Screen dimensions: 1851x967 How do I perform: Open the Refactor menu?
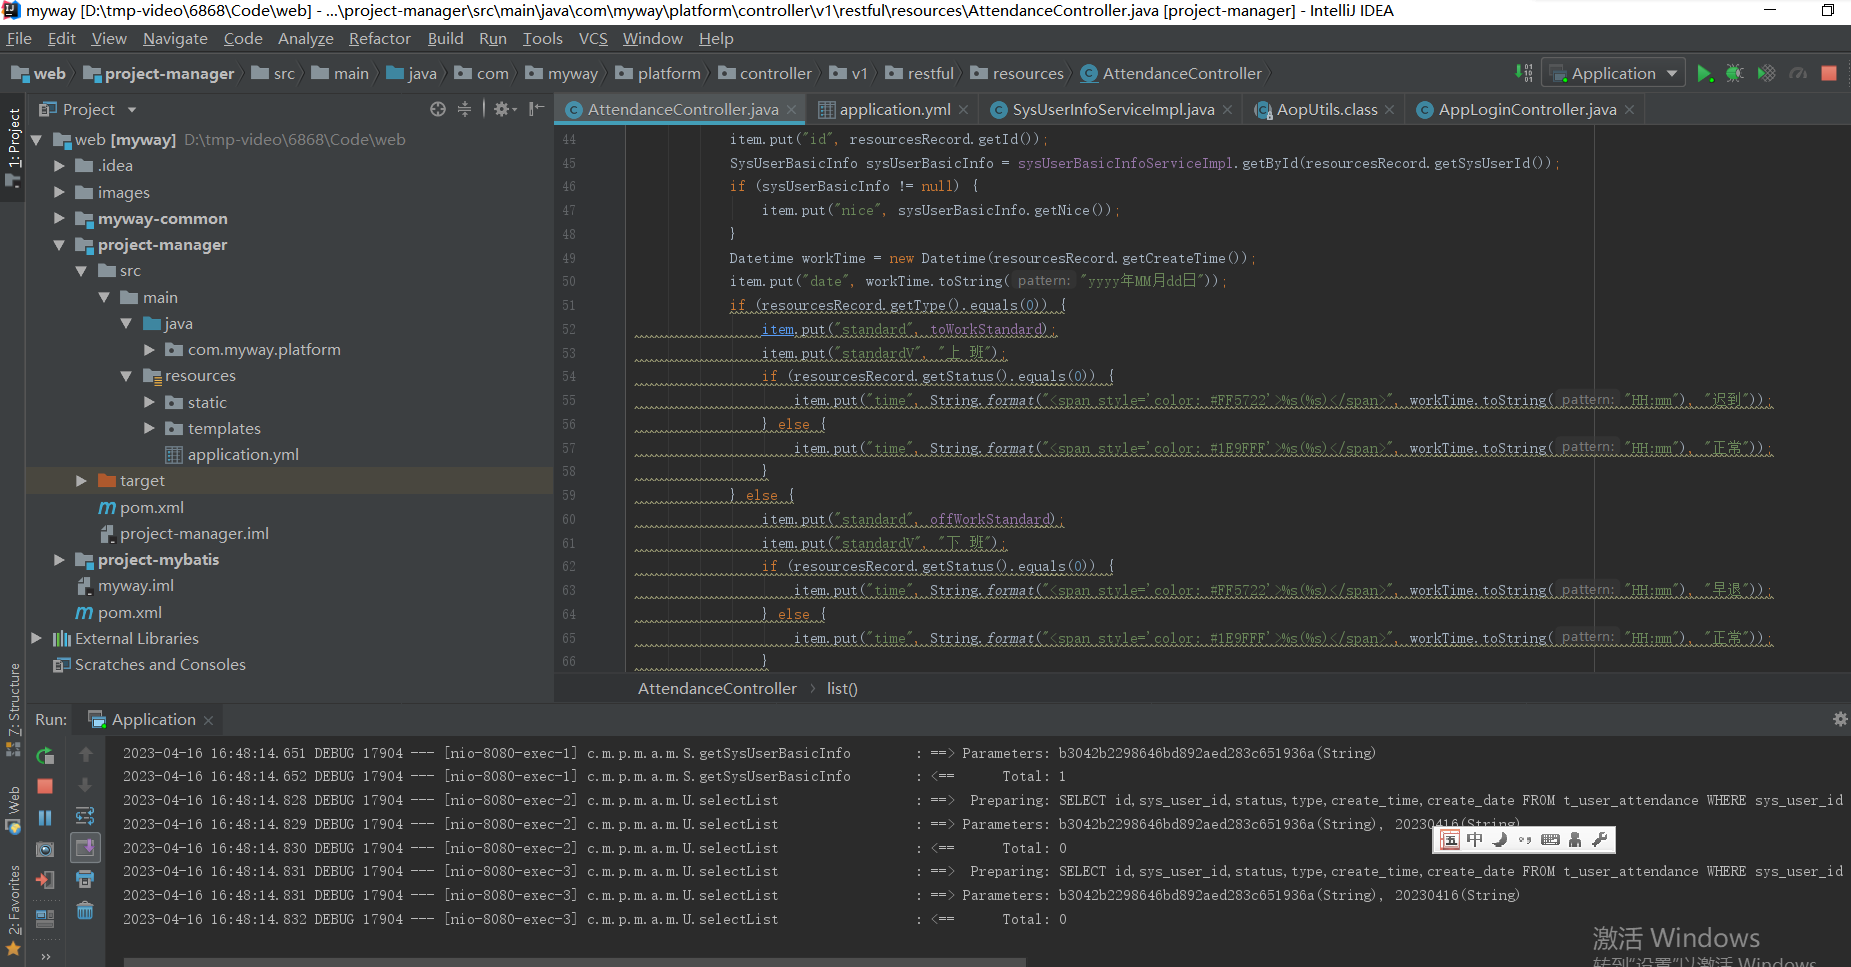(379, 38)
